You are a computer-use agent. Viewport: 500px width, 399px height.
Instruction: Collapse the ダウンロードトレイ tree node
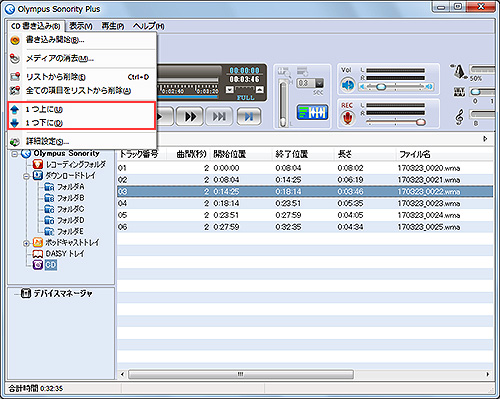click(26, 176)
